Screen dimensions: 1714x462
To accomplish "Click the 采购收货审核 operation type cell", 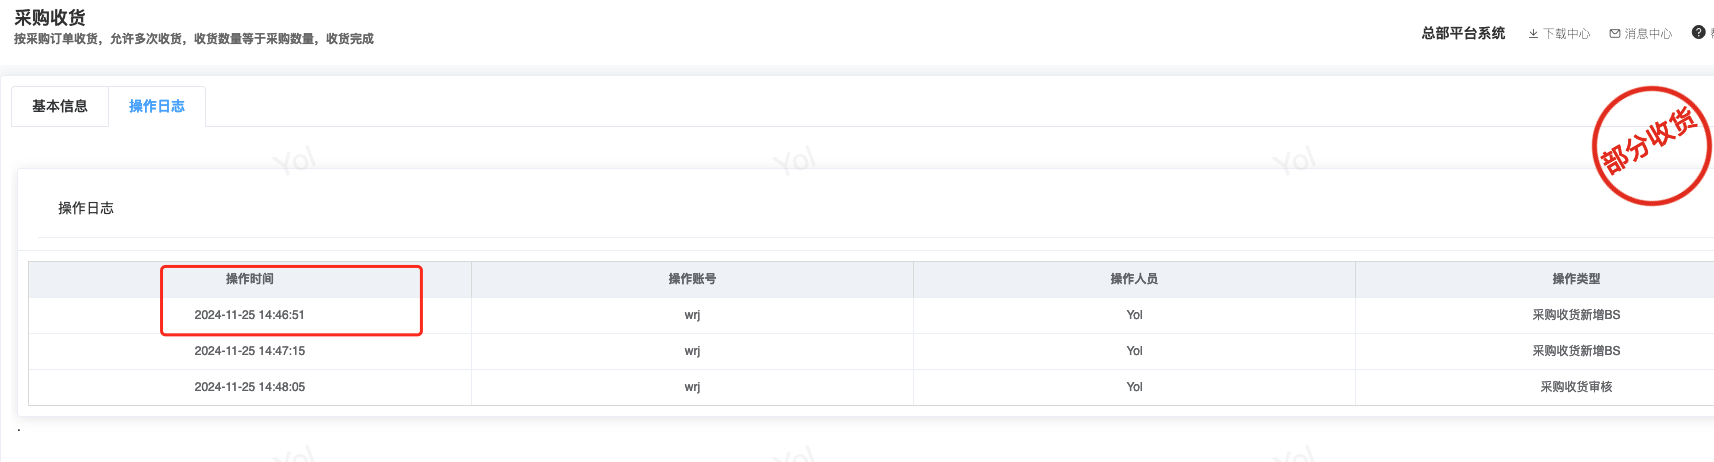I will (1576, 387).
